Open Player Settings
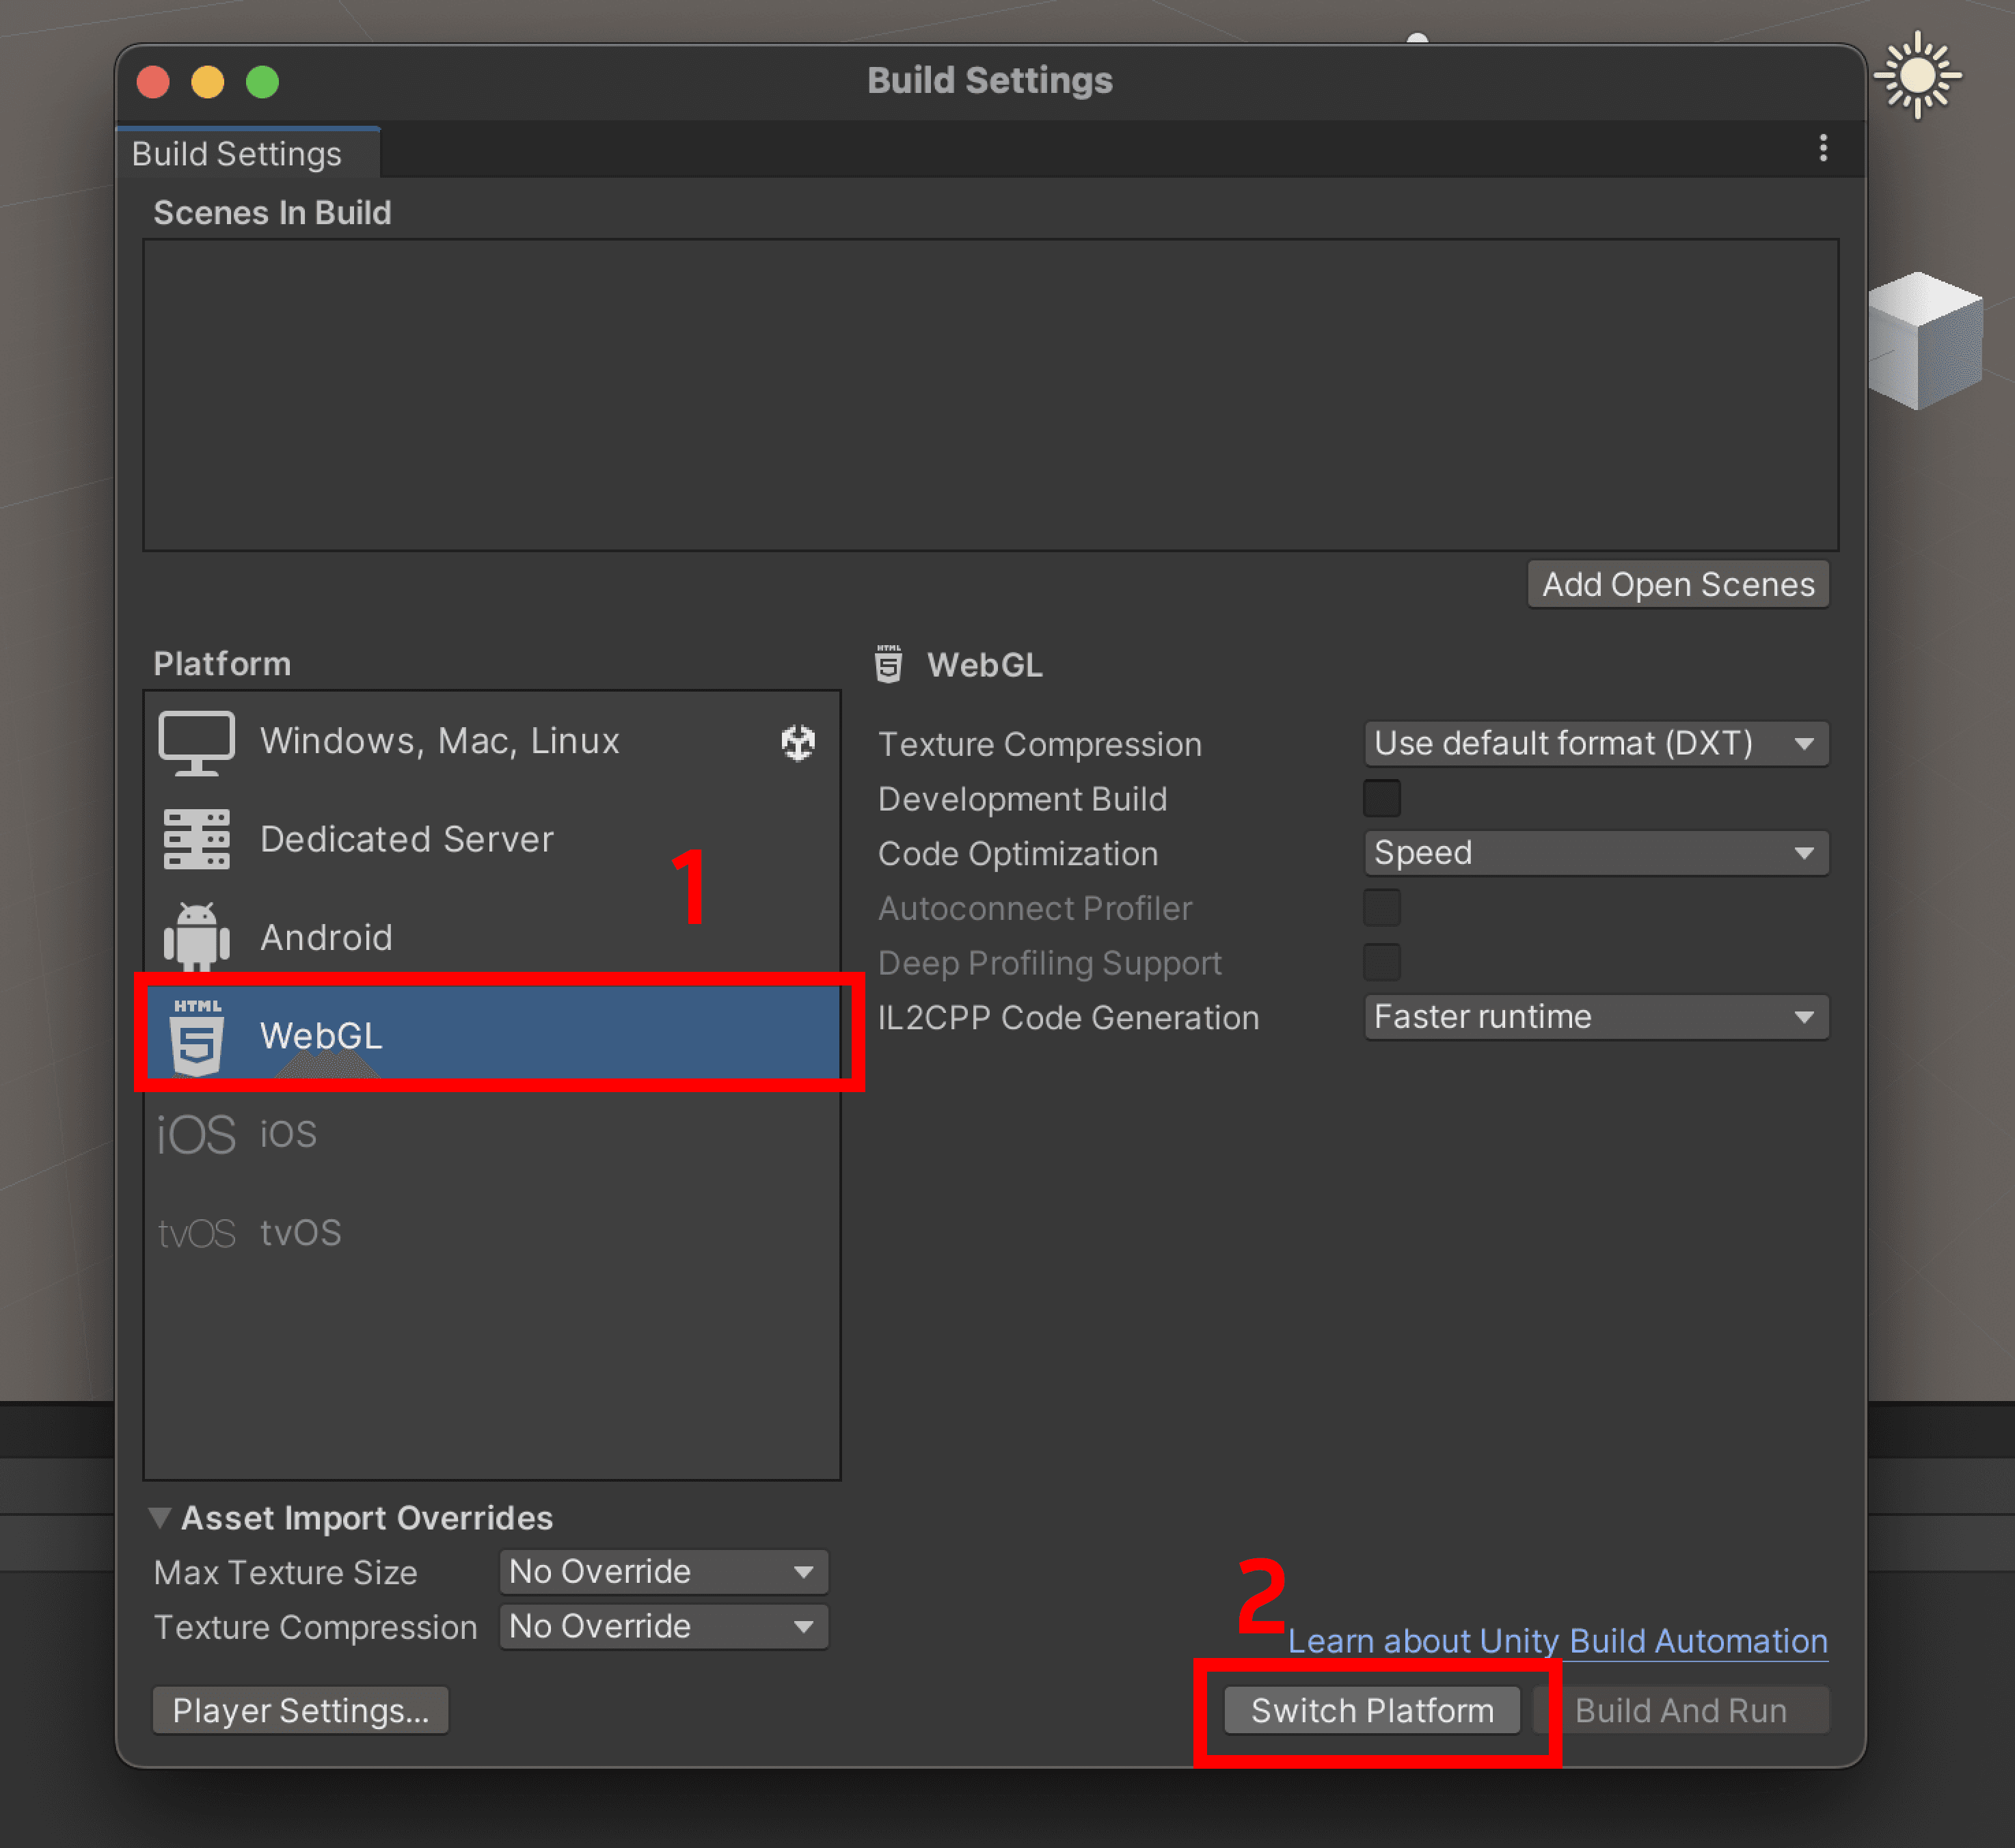 point(300,1711)
